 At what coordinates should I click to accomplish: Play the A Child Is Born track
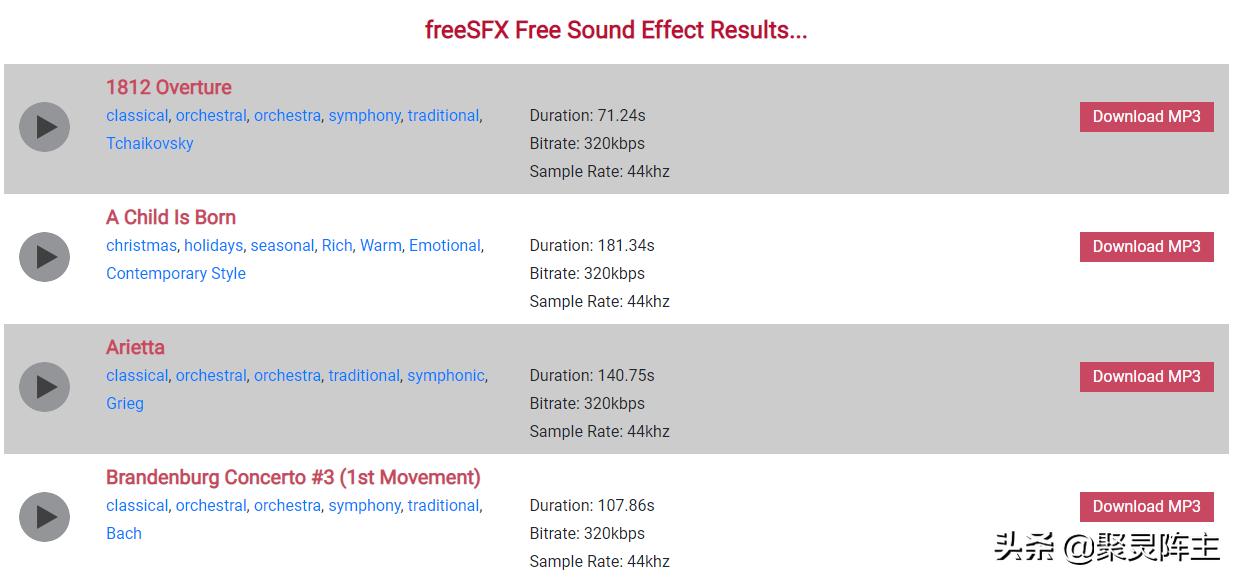pyautogui.click(x=44, y=257)
